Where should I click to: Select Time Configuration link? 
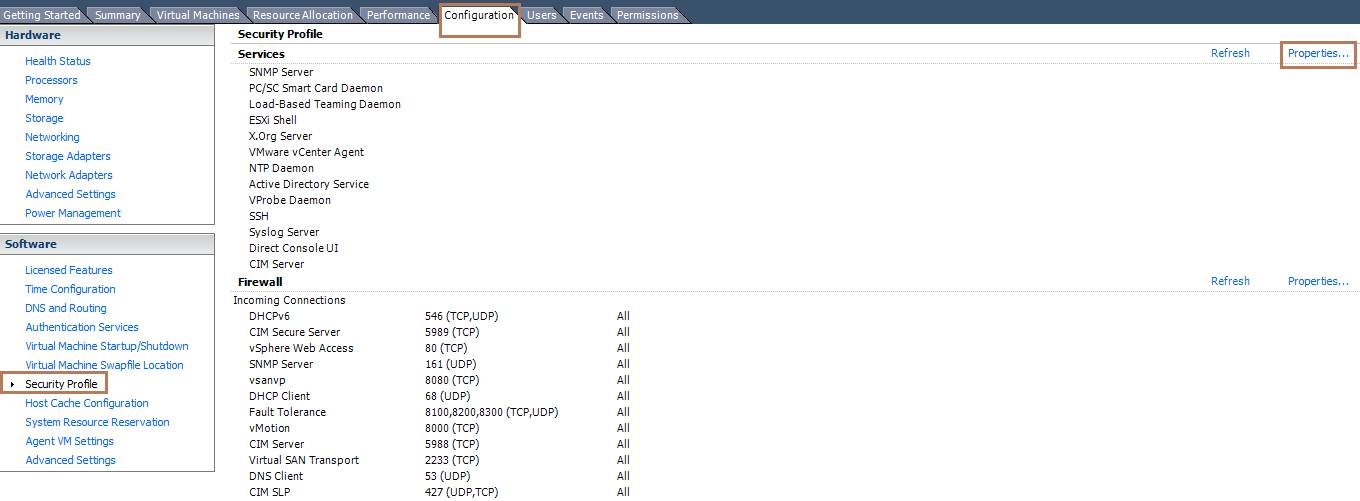pyautogui.click(x=70, y=289)
